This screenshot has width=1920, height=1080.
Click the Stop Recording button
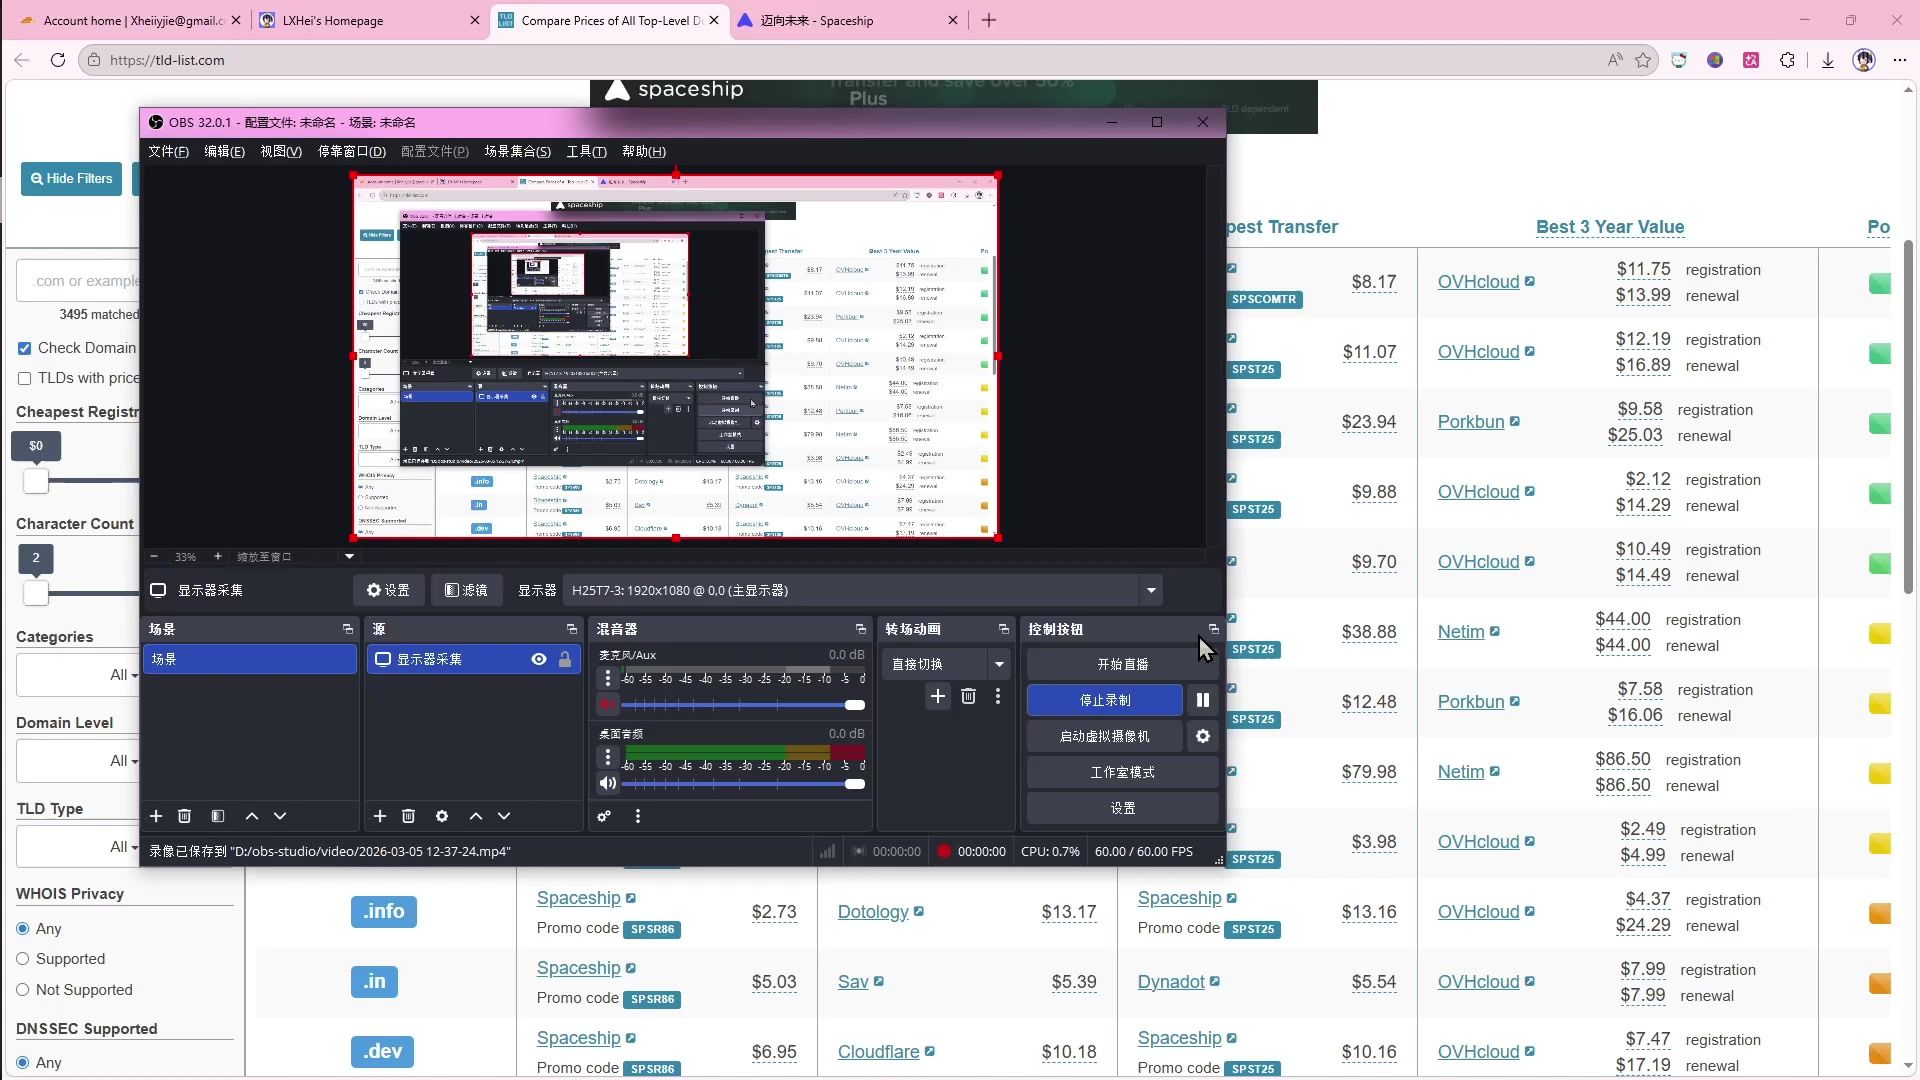(x=1104, y=700)
